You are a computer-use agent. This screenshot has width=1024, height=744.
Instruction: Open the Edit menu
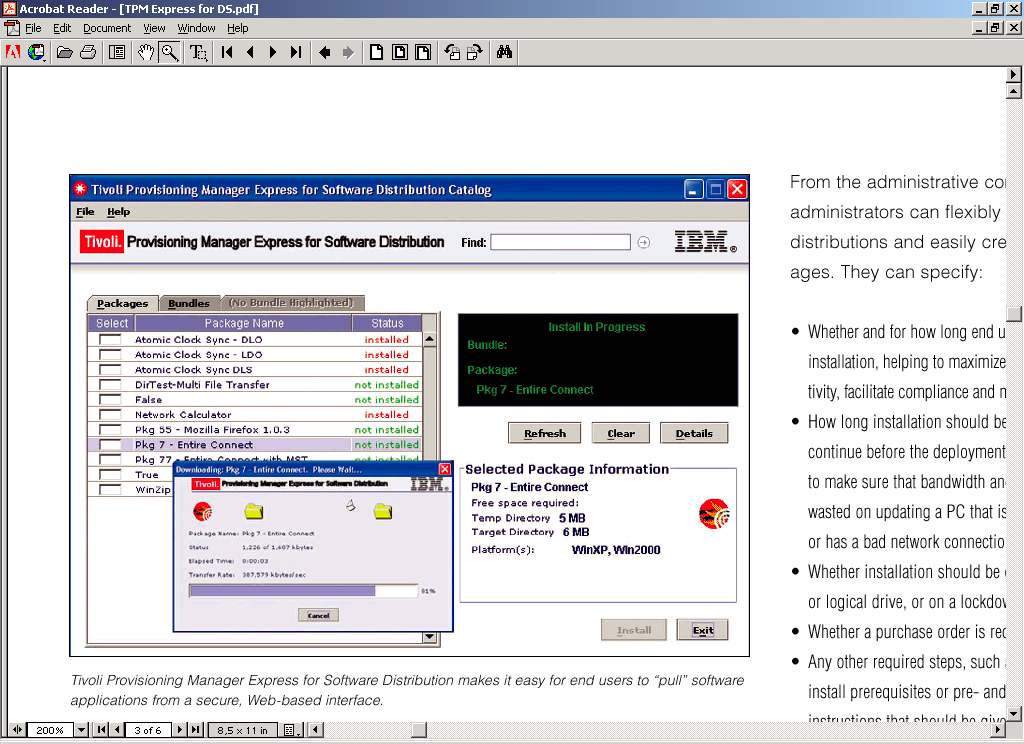pos(62,28)
